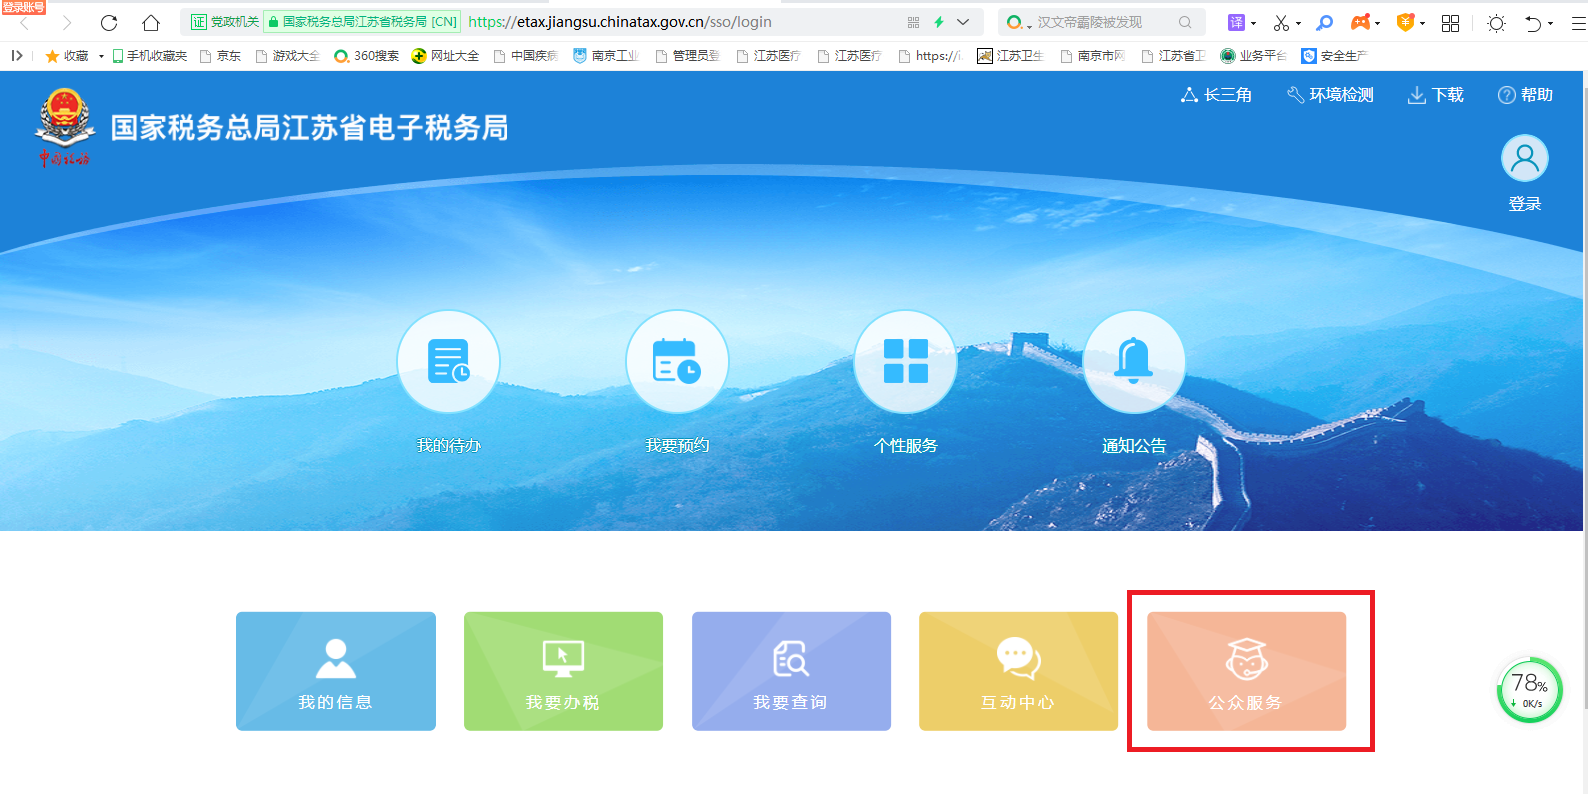This screenshot has height=794, width=1588.
Task: Open the 我要办税 tile
Action: tap(563, 671)
